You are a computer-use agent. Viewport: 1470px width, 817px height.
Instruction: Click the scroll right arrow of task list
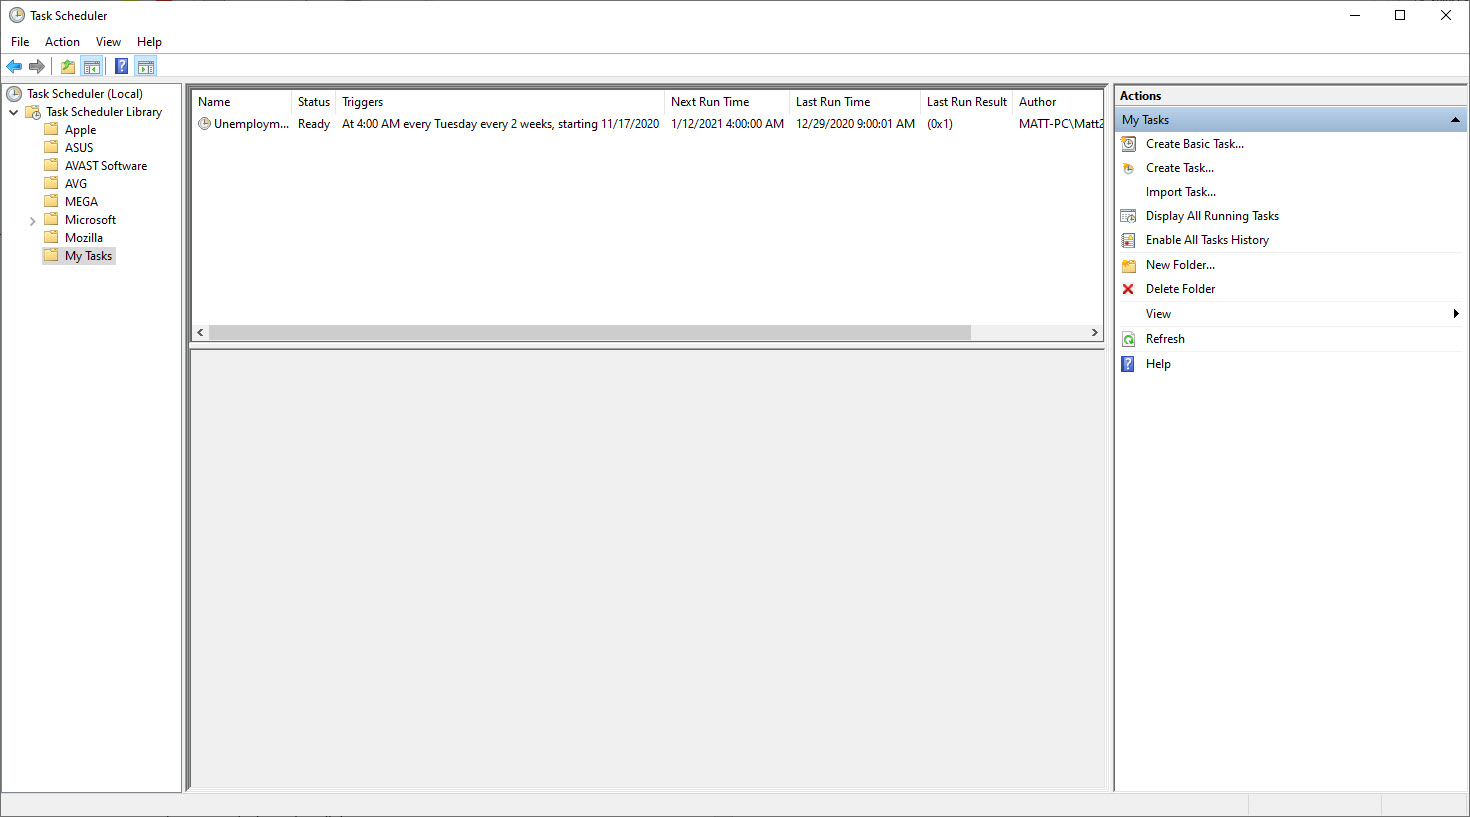pyautogui.click(x=1094, y=332)
